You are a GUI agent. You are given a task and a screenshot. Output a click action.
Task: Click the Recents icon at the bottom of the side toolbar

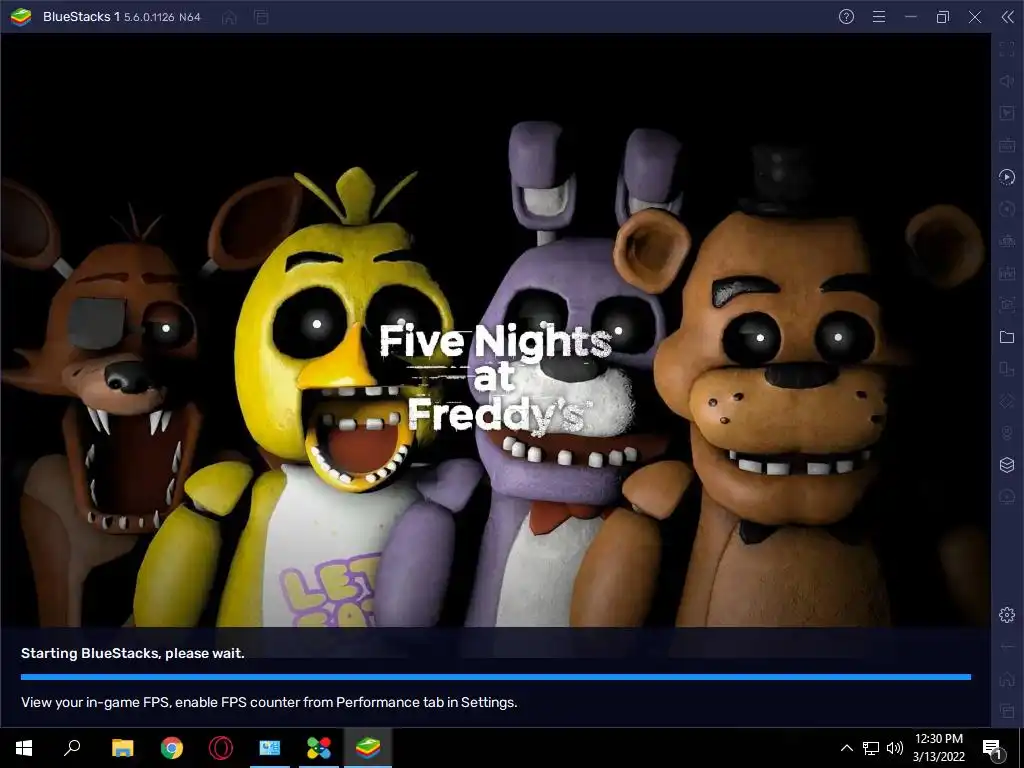pyautogui.click(x=1007, y=711)
